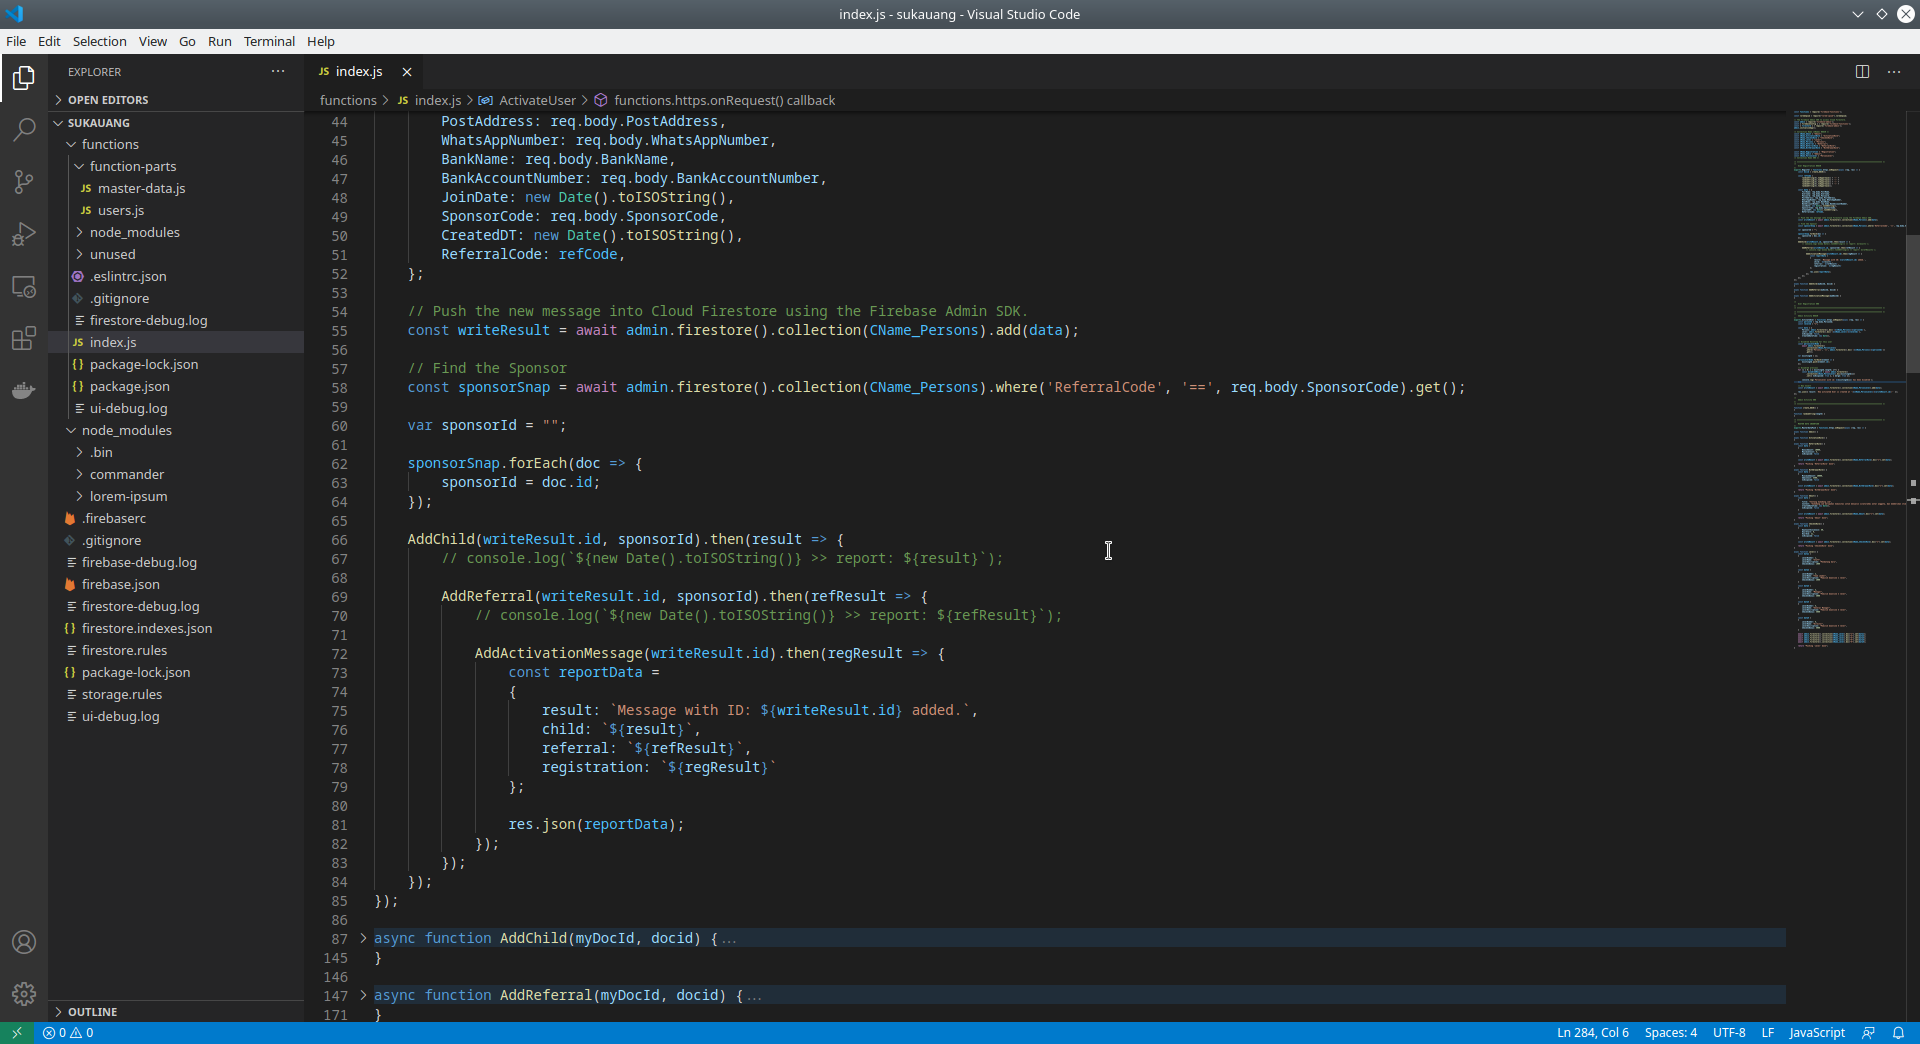Screen dimensions: 1920x1044
Task: Split the editor to the right
Action: [1862, 72]
